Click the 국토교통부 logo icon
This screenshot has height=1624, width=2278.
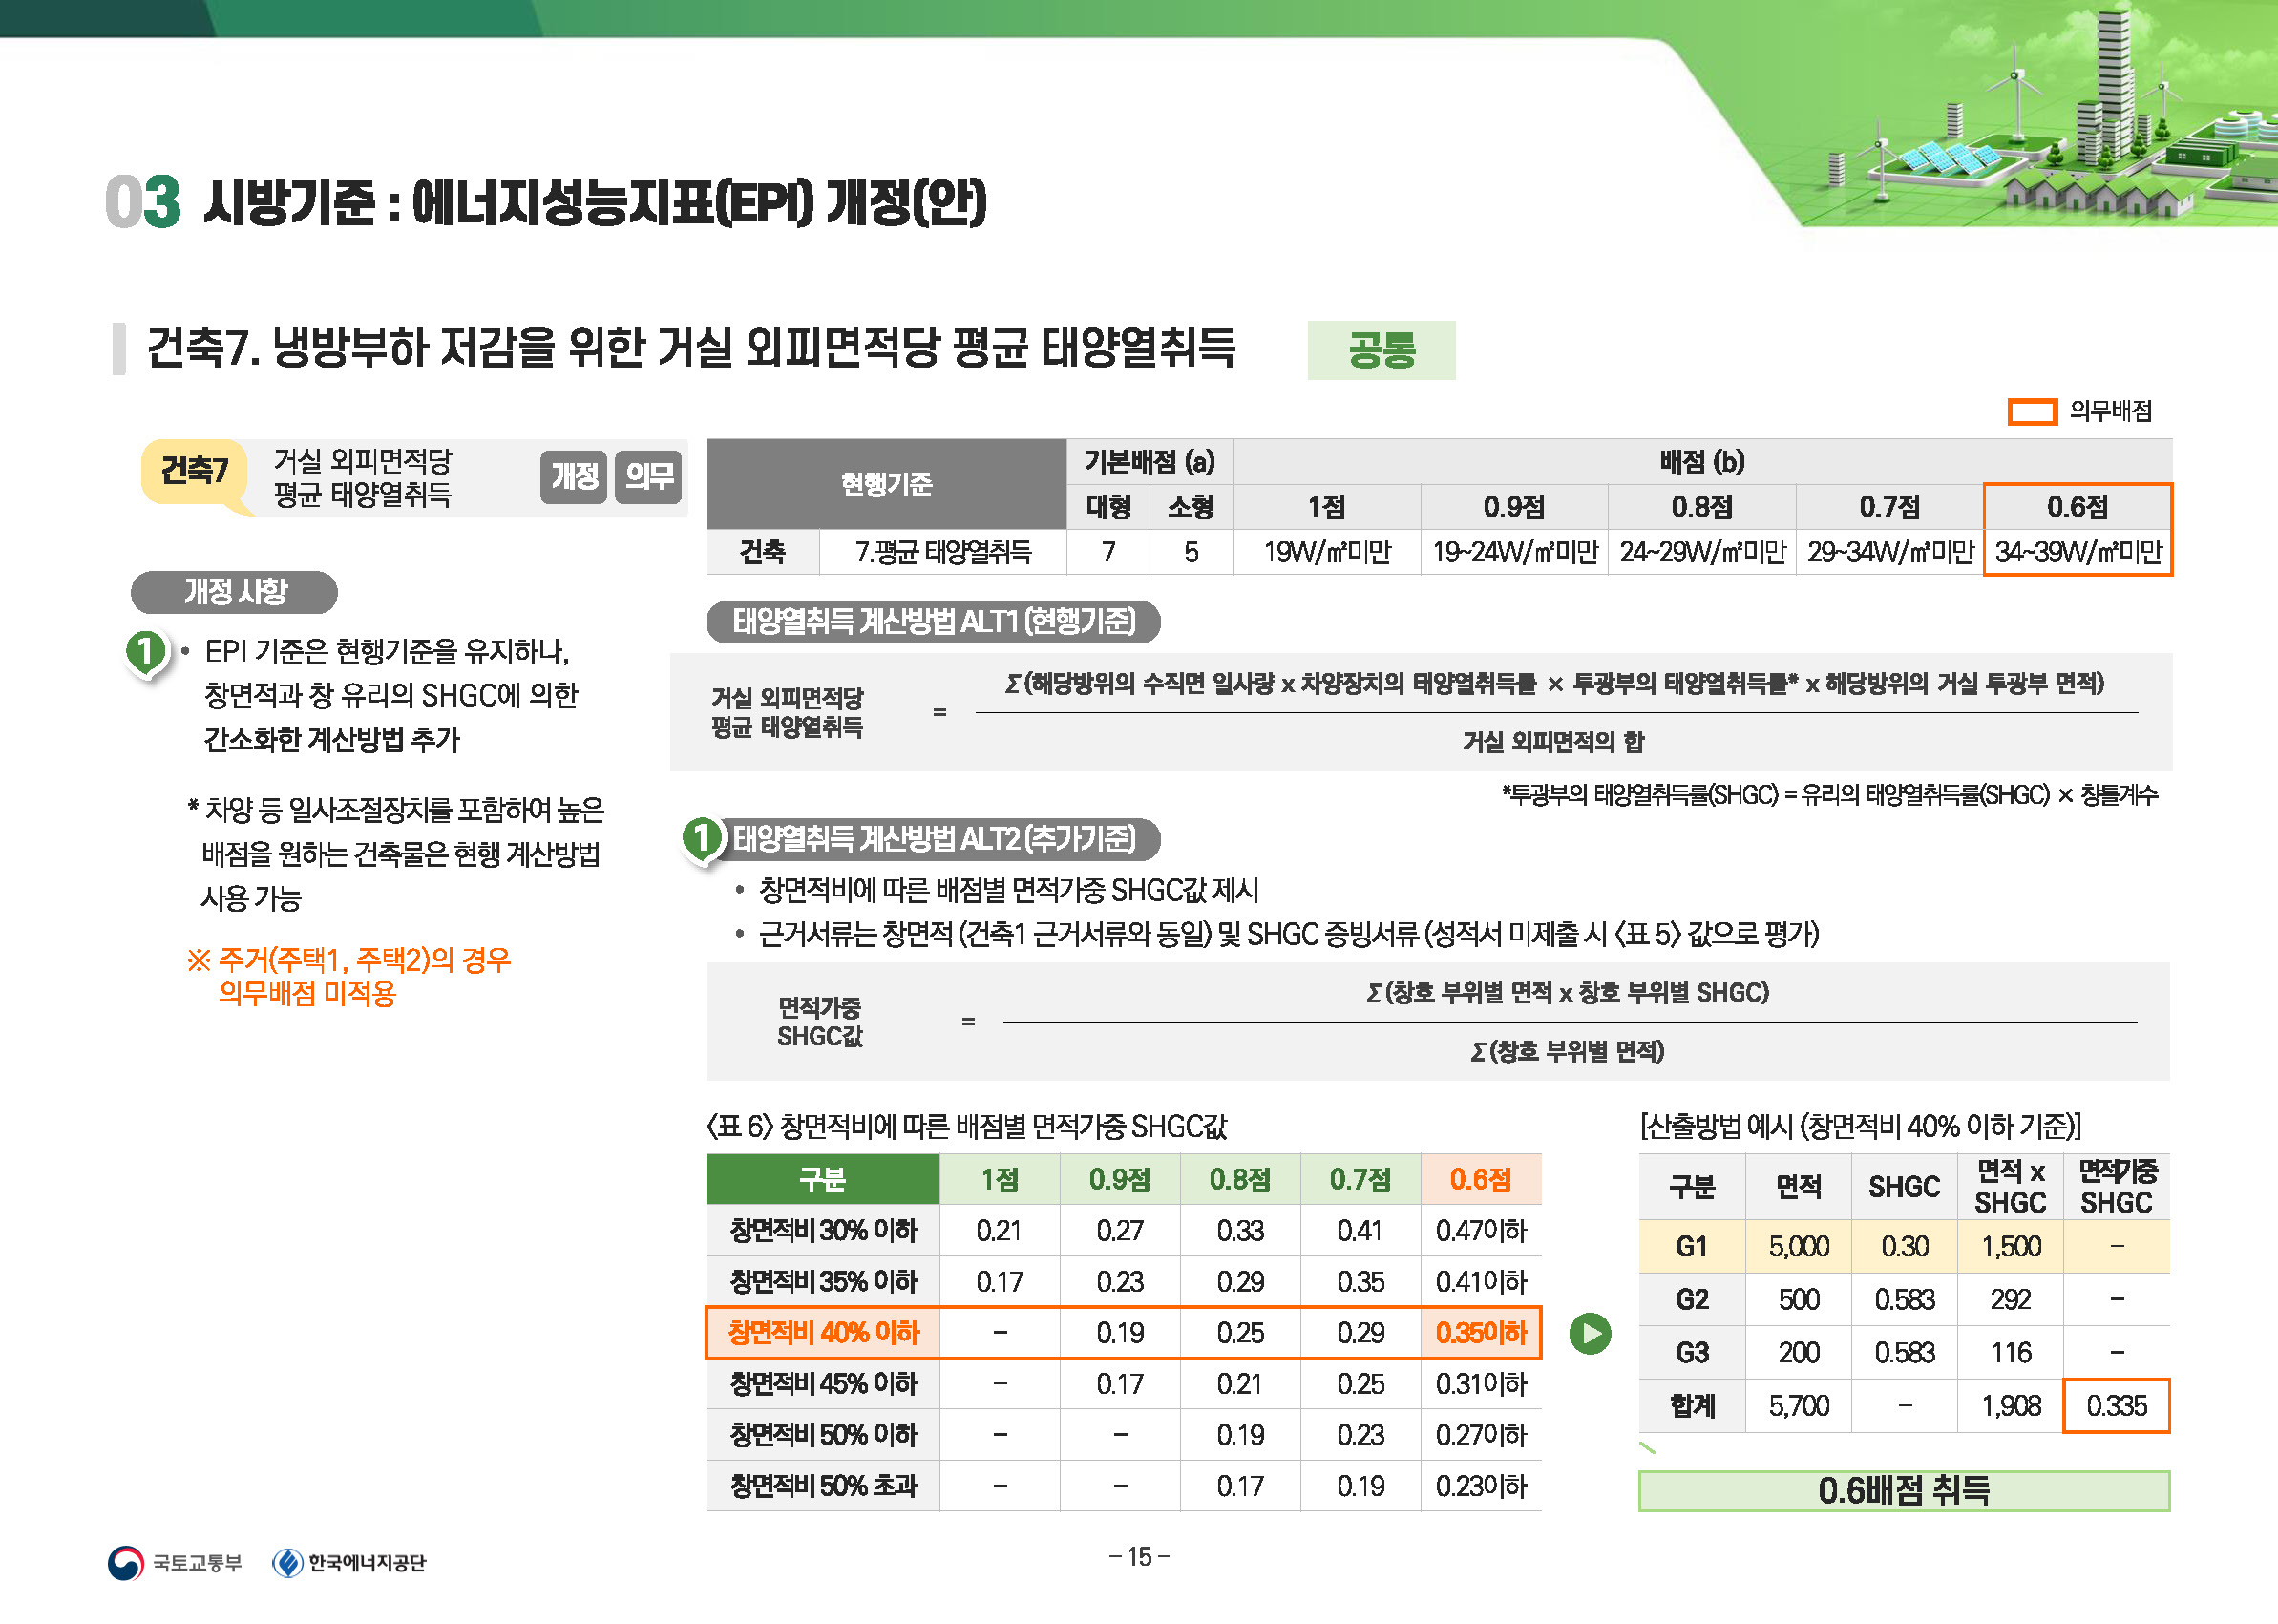125,1562
